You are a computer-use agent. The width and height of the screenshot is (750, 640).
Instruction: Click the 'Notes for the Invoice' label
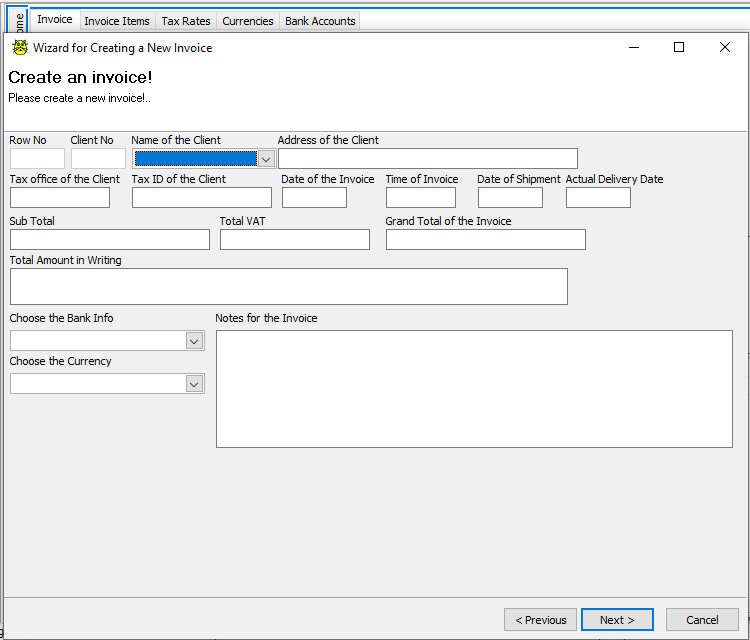coord(266,318)
